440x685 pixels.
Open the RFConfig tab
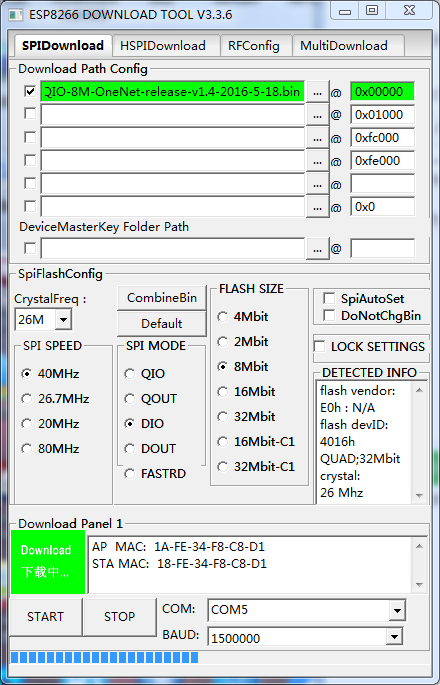coord(254,45)
